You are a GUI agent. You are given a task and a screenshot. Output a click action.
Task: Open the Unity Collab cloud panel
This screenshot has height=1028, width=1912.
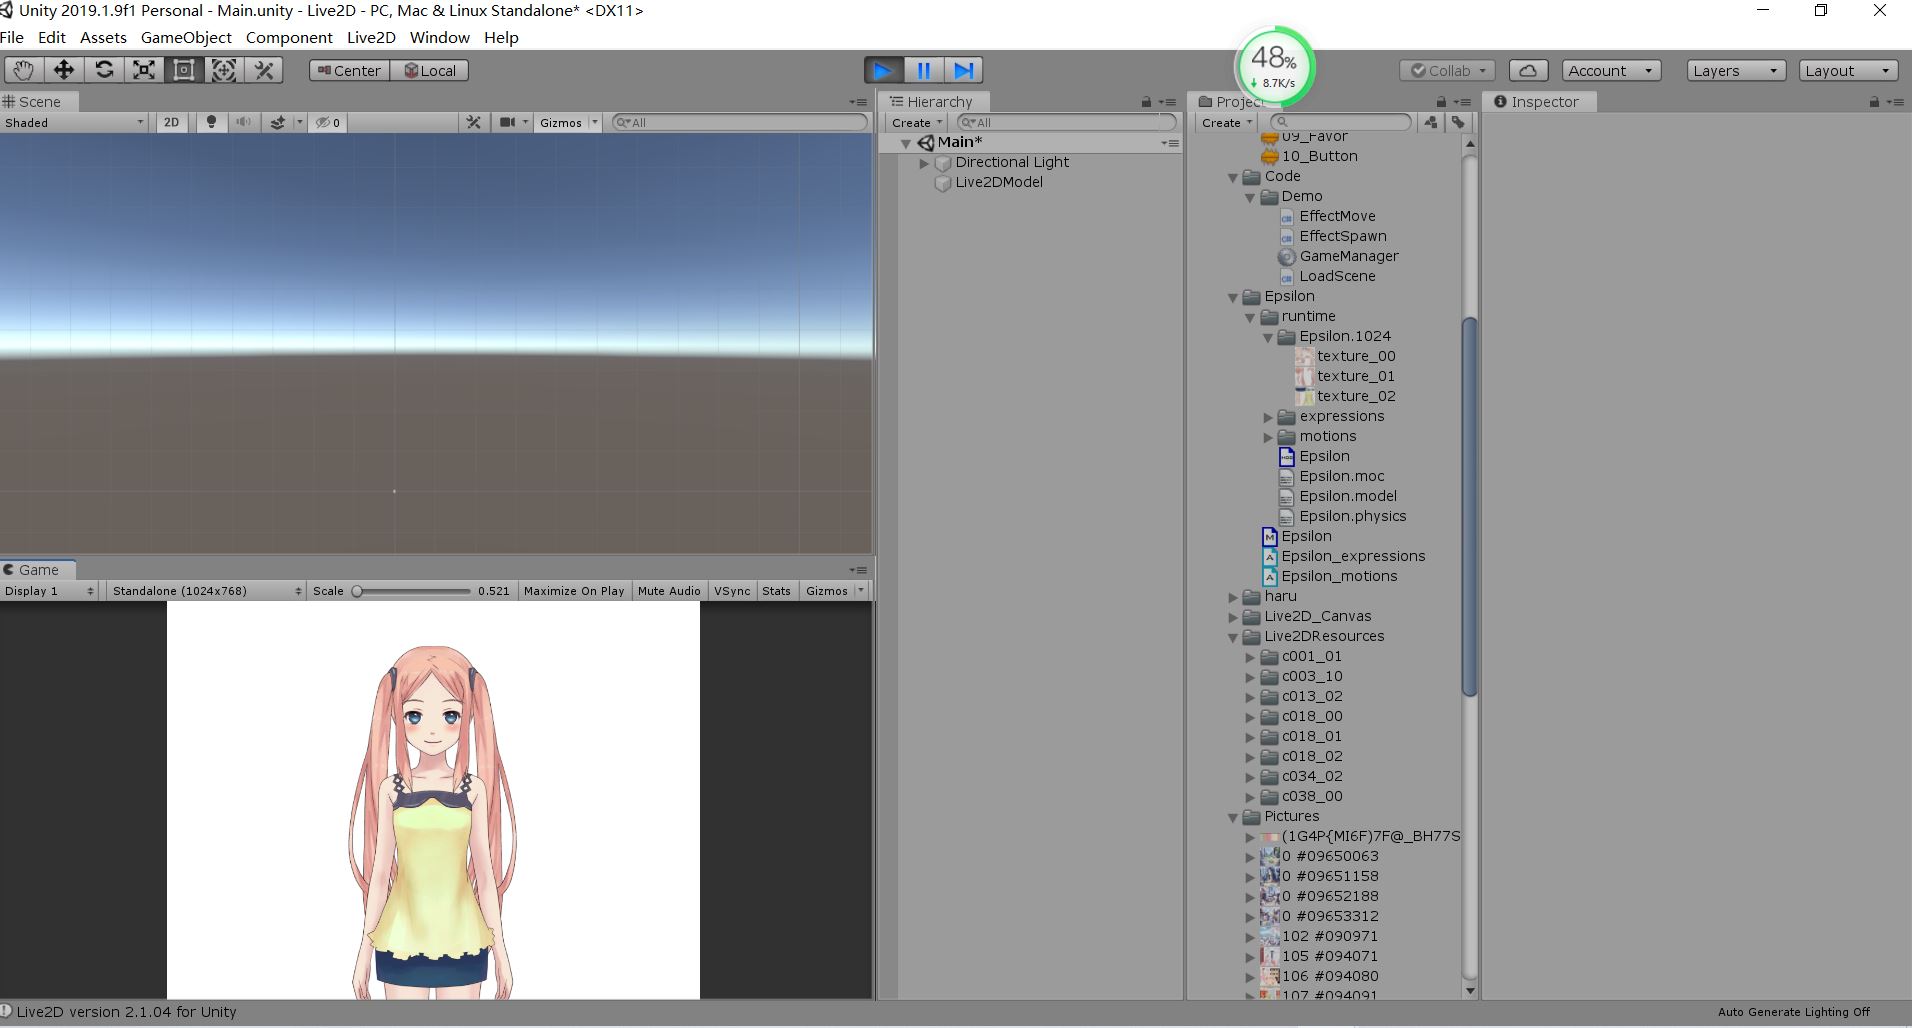click(x=1528, y=70)
